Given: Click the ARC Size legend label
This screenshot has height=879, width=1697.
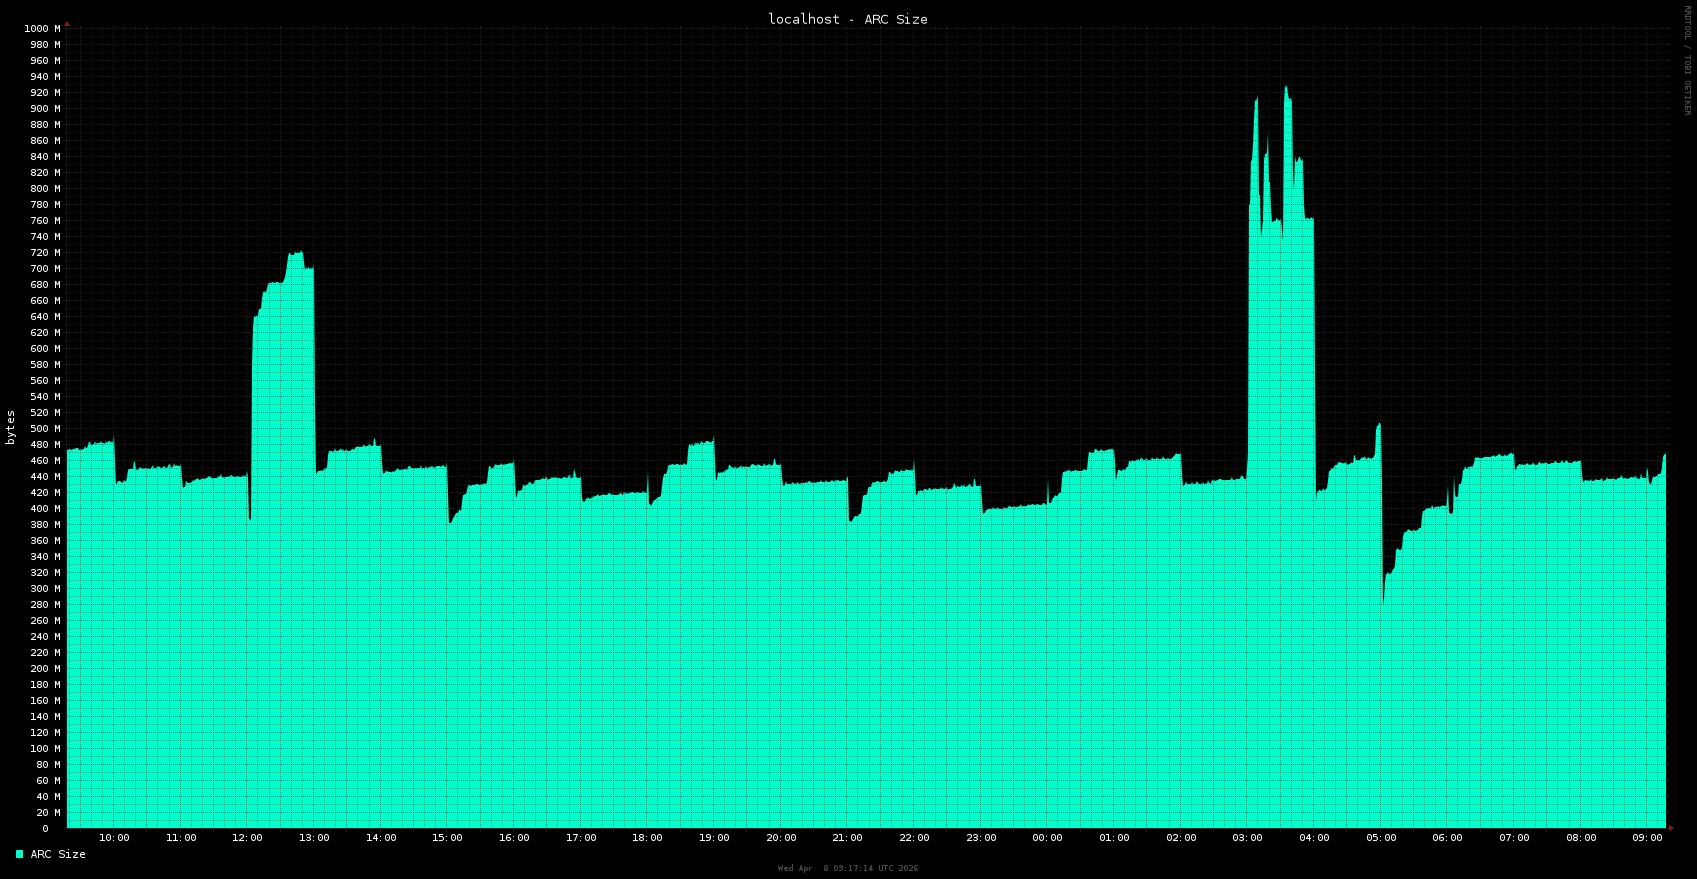Looking at the screenshot, I should pos(58,854).
